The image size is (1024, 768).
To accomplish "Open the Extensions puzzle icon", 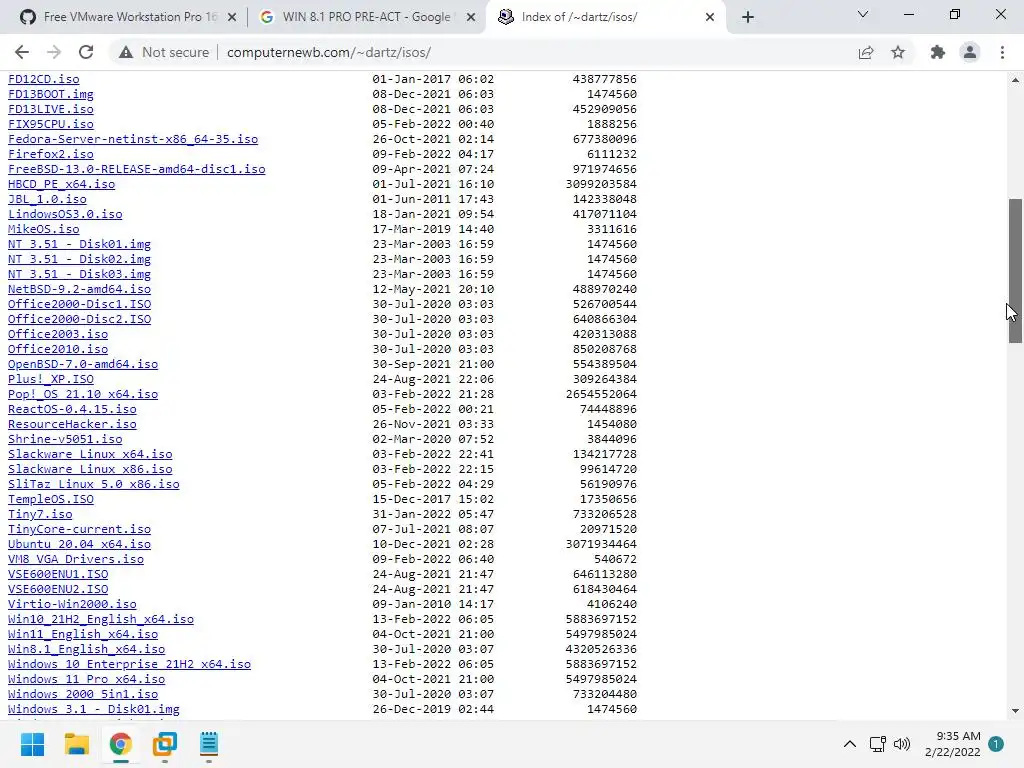I will tap(937, 52).
